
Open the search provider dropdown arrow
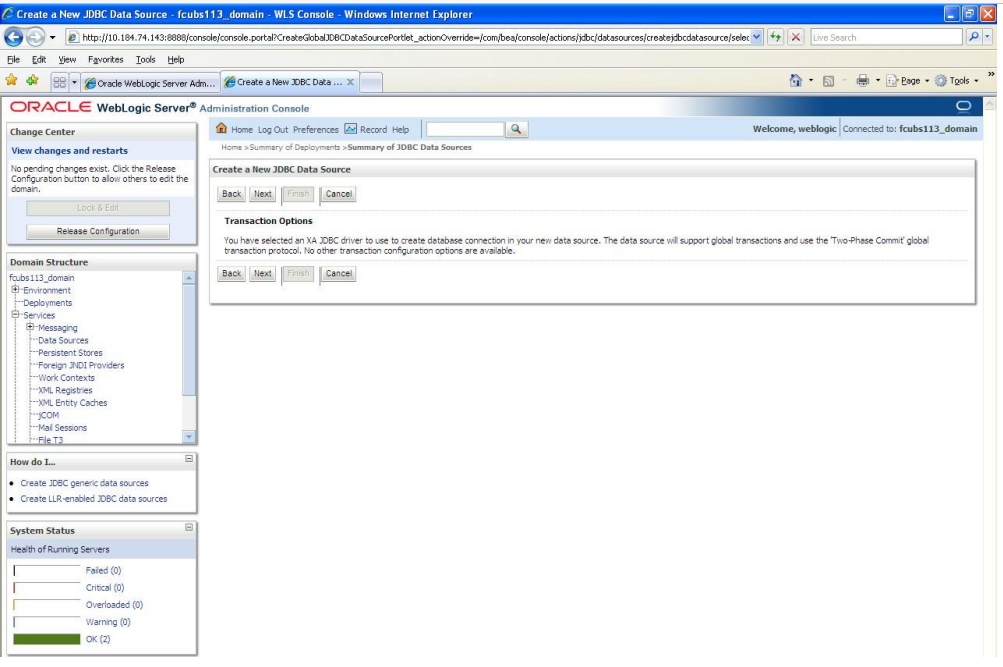[x=988, y=37]
